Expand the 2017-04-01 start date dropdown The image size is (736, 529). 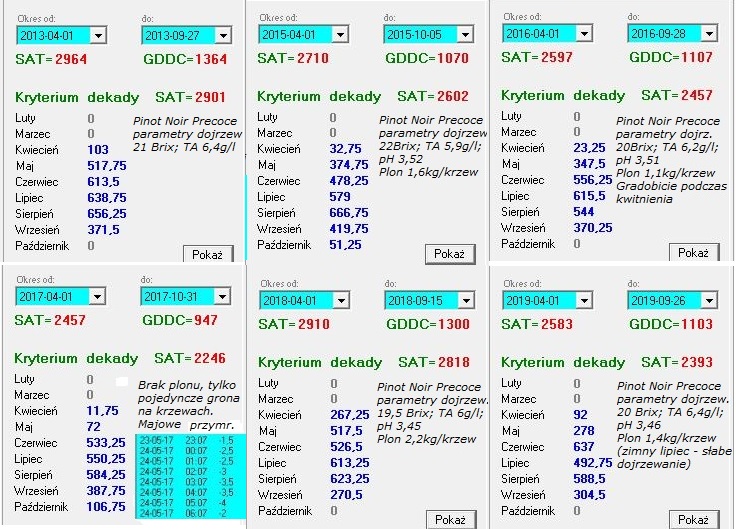(x=97, y=297)
